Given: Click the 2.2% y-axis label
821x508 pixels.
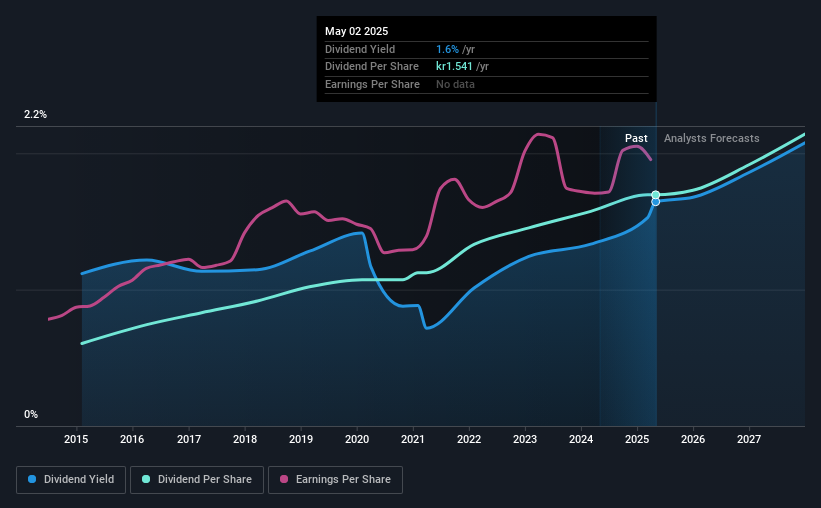Looking at the screenshot, I should [x=35, y=115].
